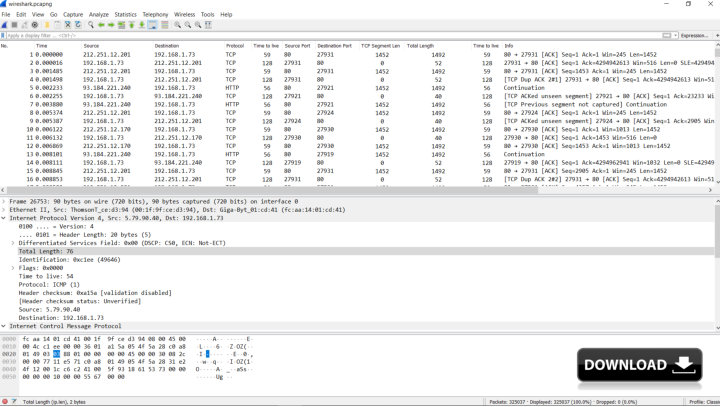
Task: Sort by the Source column header
Action: (x=91, y=46)
